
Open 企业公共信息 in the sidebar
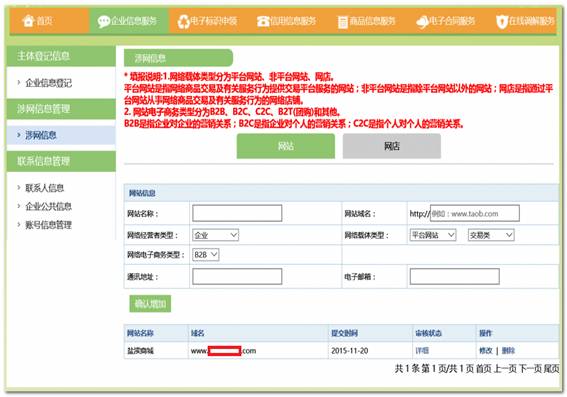pyautogui.click(x=48, y=206)
